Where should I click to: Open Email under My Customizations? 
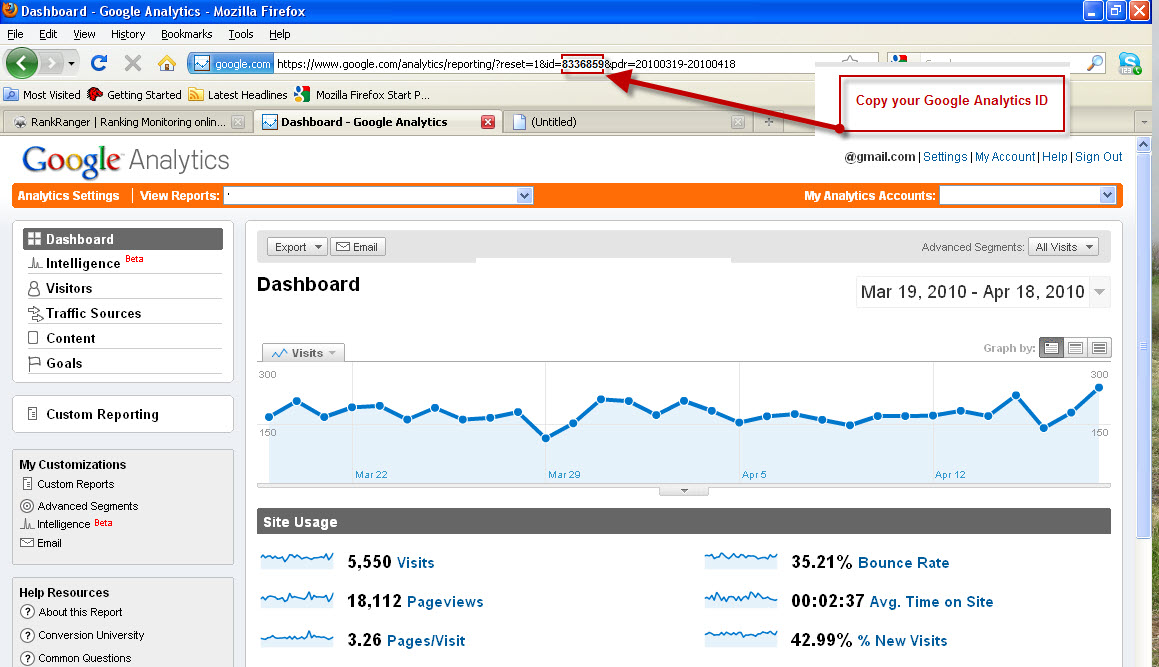click(x=49, y=543)
